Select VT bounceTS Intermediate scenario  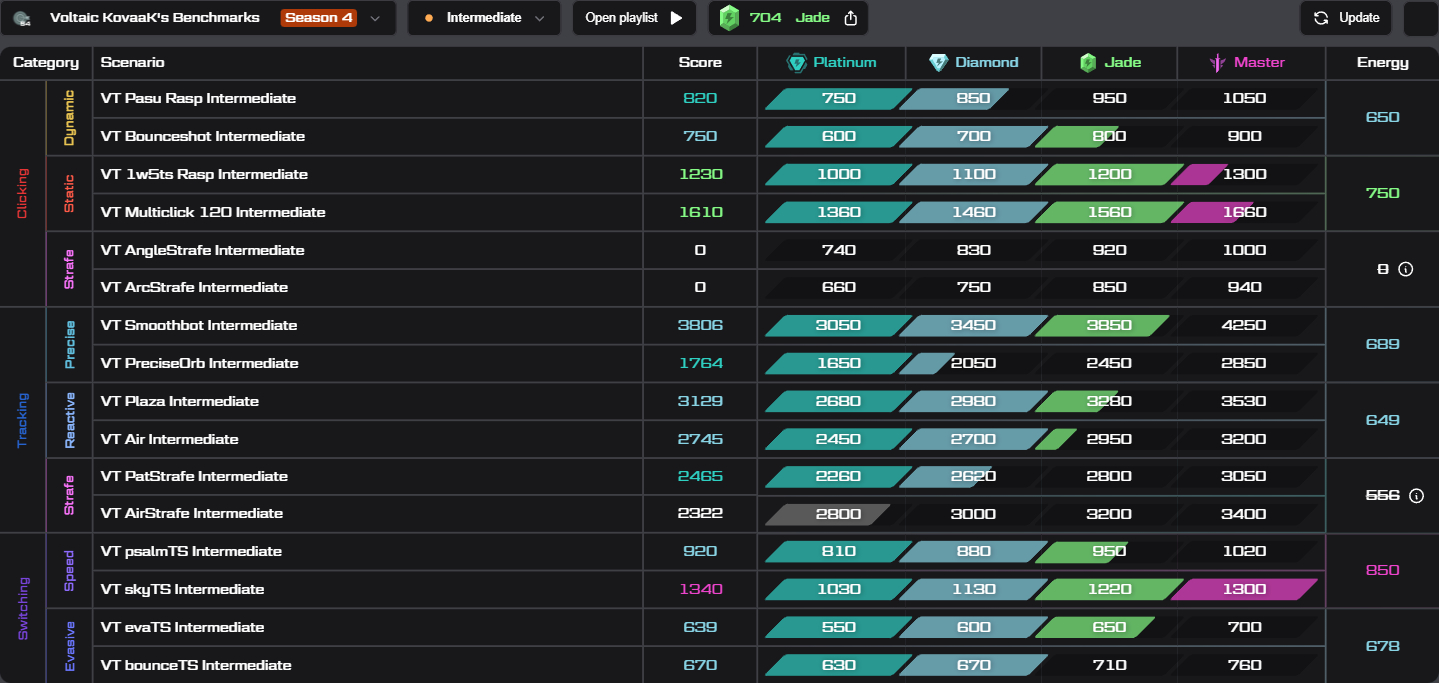(x=196, y=666)
